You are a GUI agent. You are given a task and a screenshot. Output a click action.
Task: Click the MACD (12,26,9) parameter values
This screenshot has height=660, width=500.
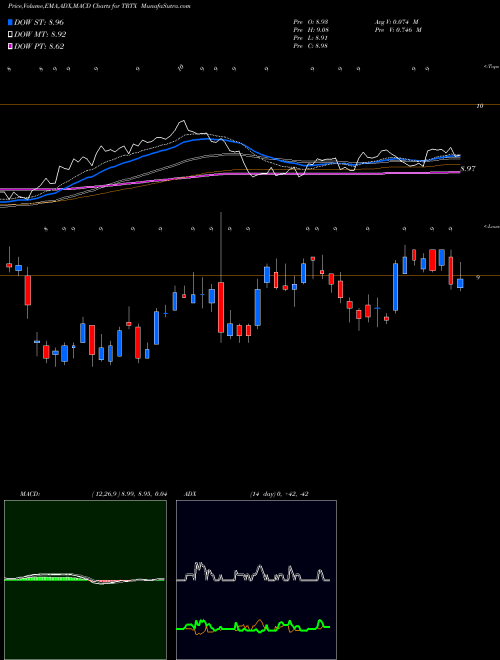pos(129,494)
